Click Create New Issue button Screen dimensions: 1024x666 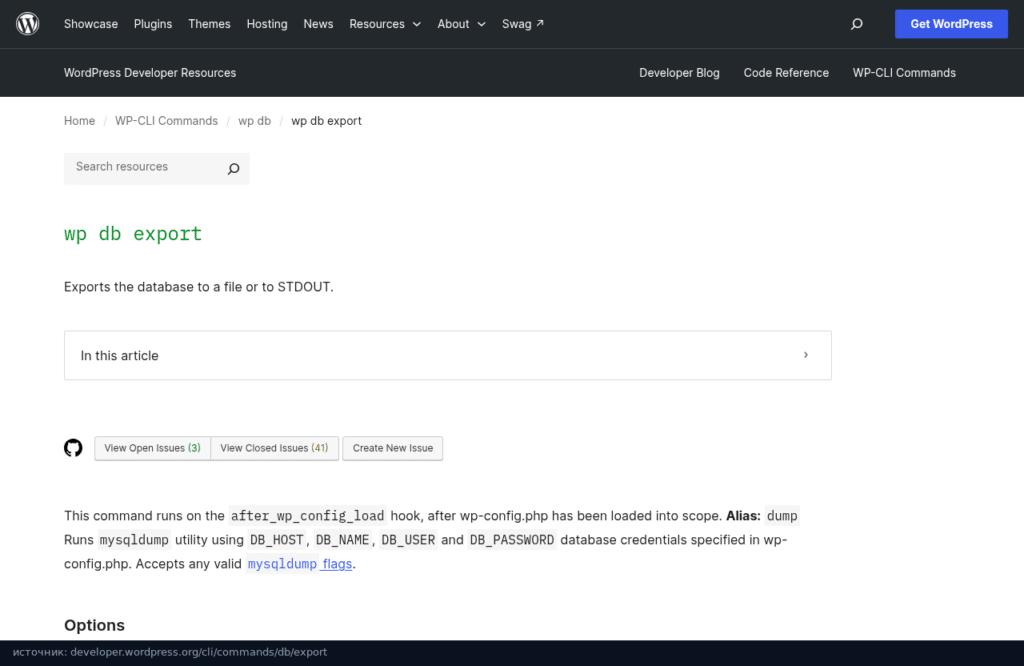(392, 448)
